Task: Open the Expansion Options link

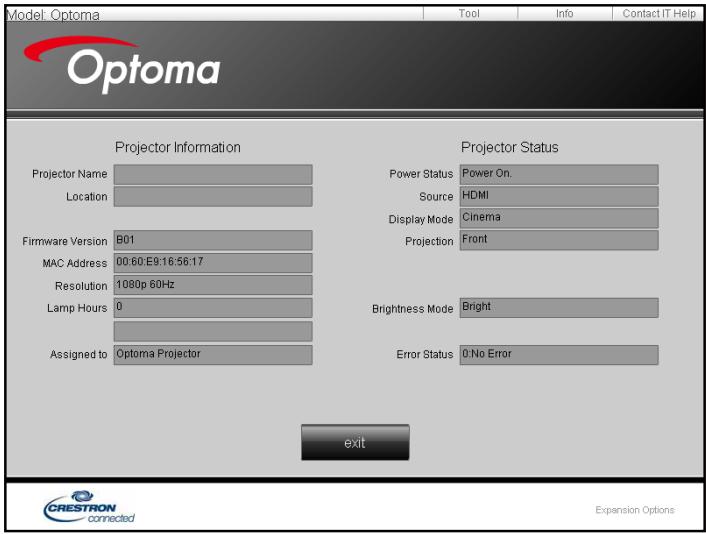Action: [x=634, y=510]
